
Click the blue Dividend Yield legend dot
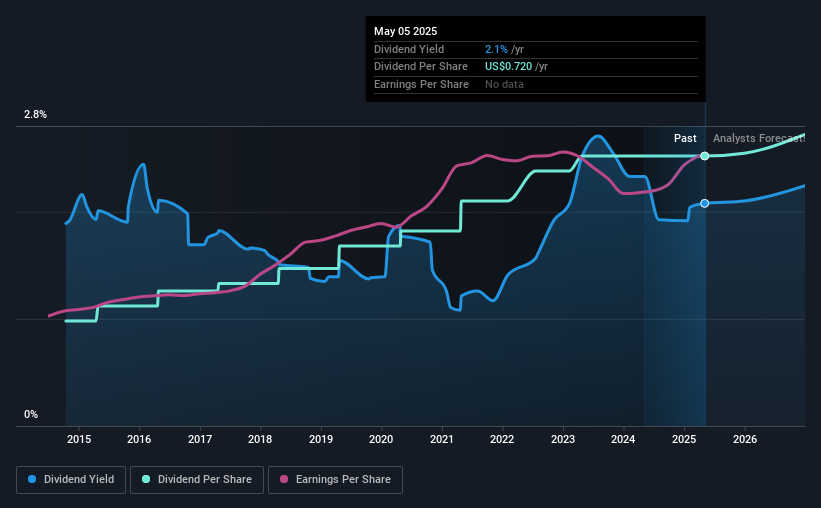pos(32,479)
